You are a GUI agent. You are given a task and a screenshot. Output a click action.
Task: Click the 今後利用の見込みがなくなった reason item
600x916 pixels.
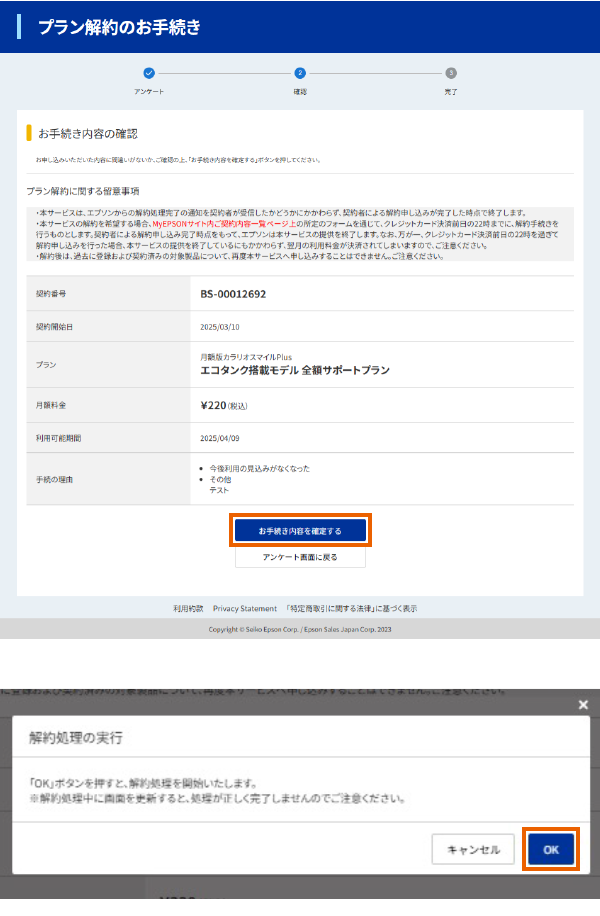[x=259, y=468]
